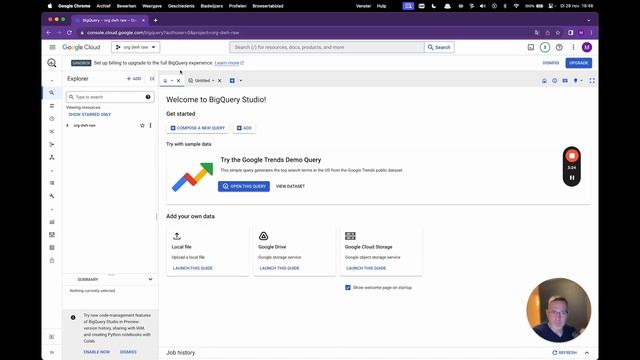Launch the Google Cloud Storage guide
Viewport: 640px width, 360px height.
point(366,268)
